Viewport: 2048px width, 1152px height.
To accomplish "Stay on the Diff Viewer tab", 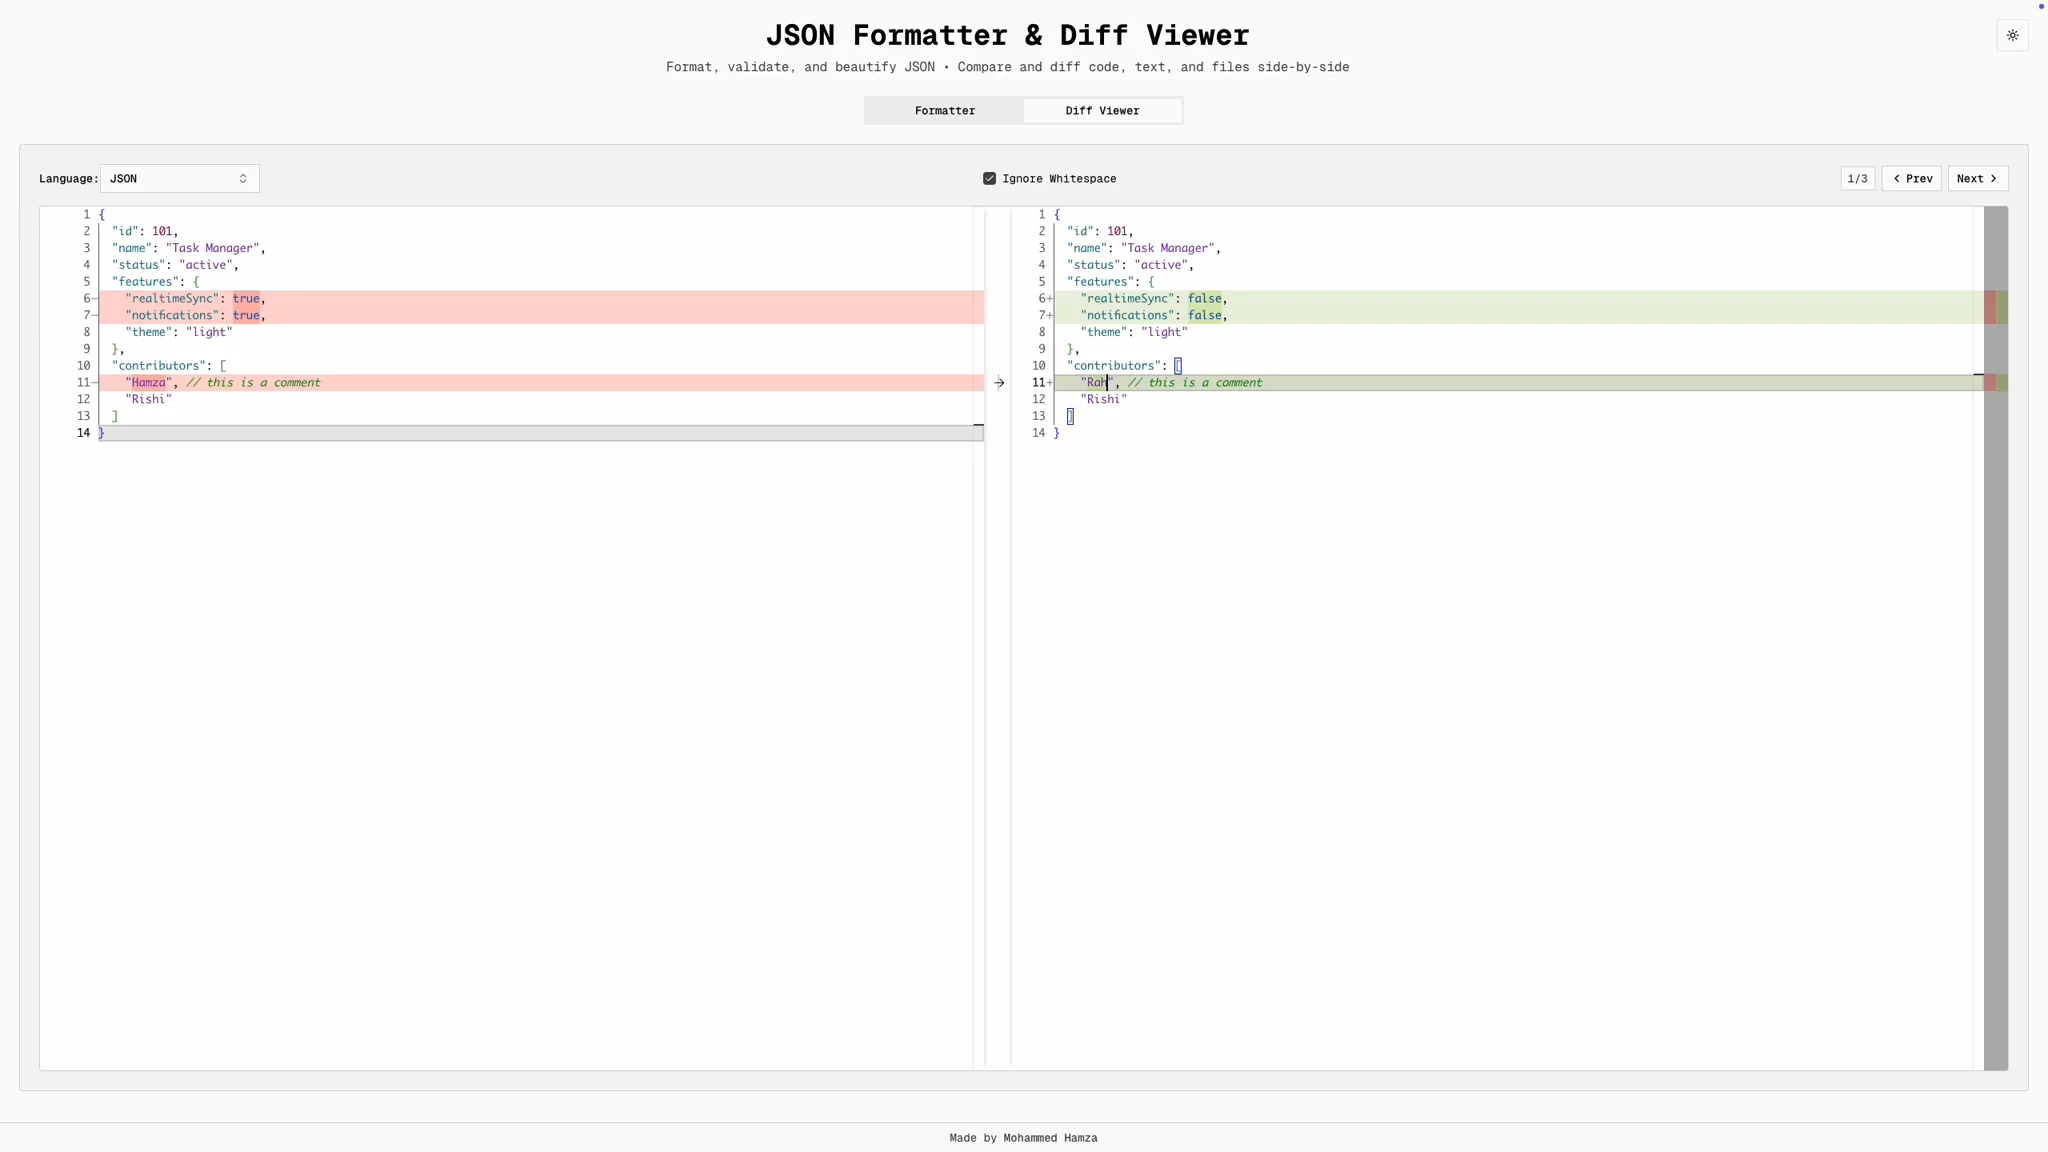I will [1101, 110].
